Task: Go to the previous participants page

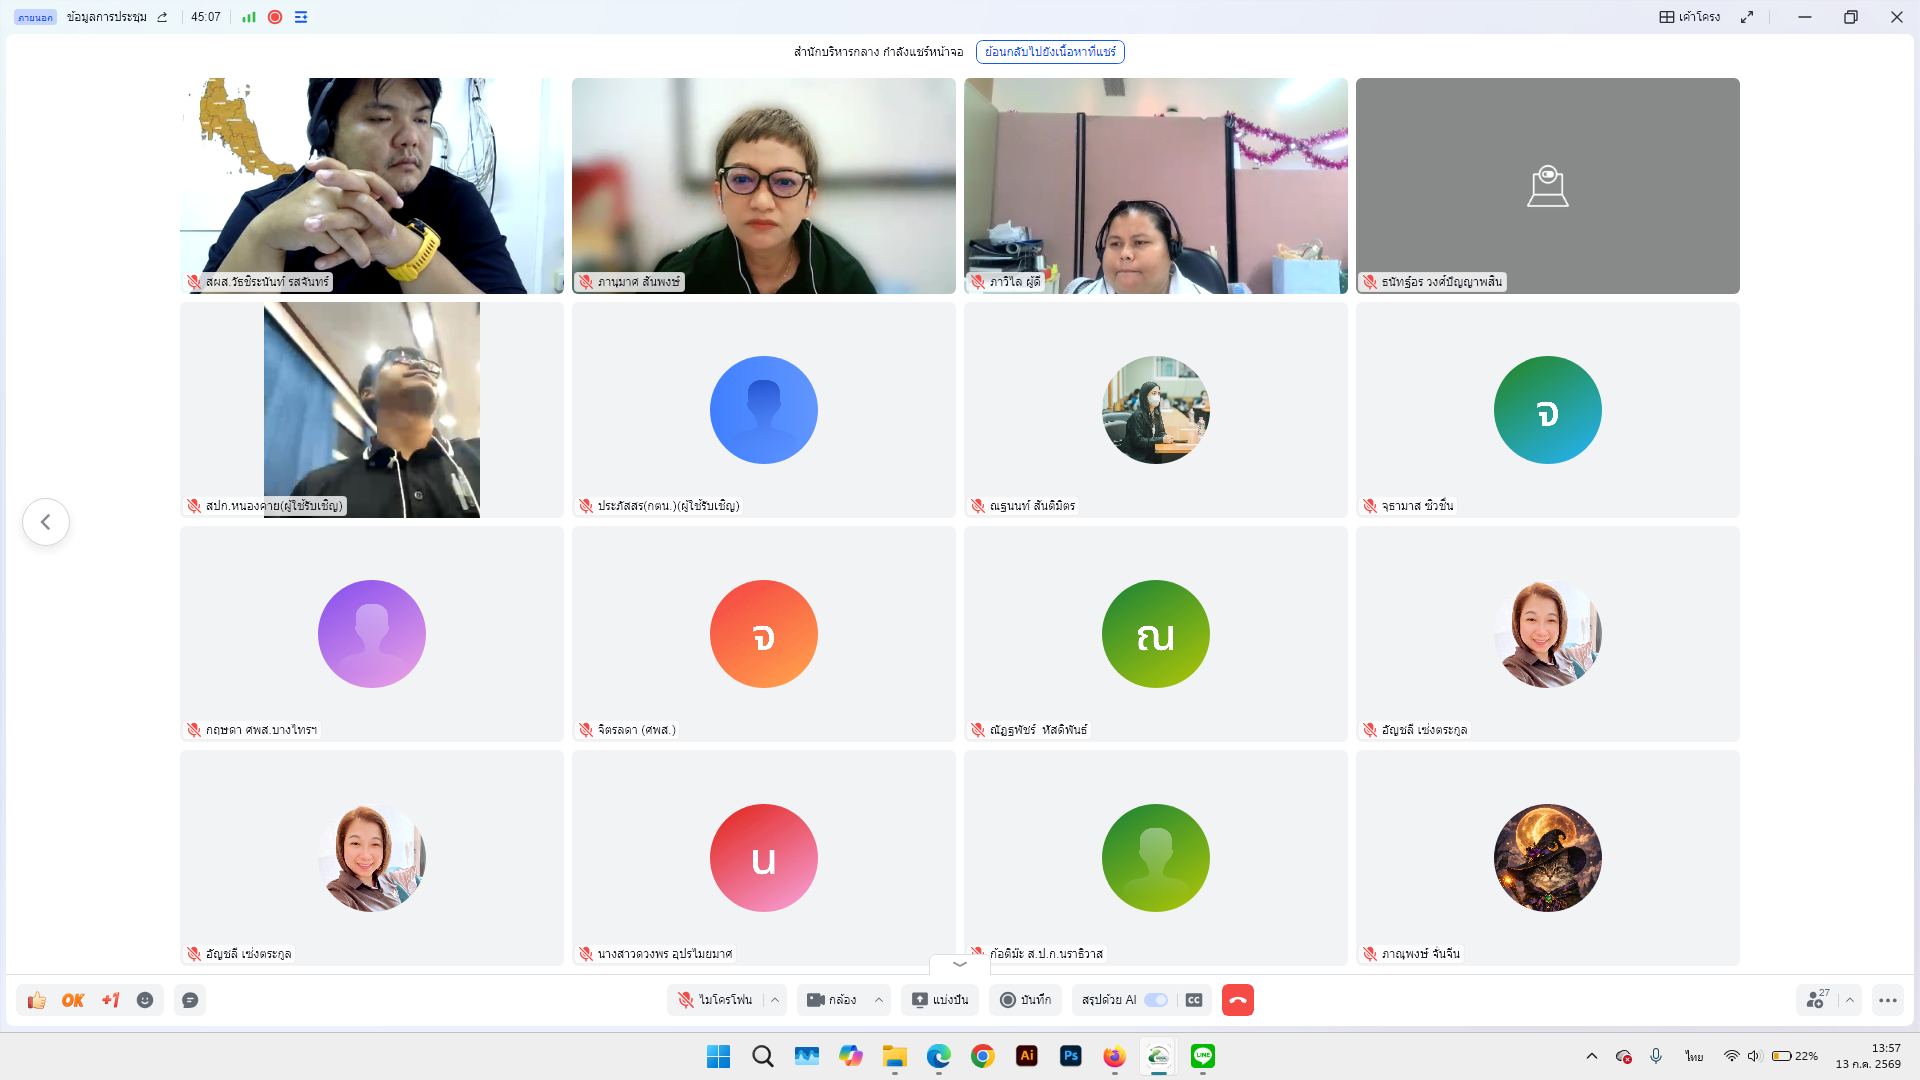Action: [46, 522]
